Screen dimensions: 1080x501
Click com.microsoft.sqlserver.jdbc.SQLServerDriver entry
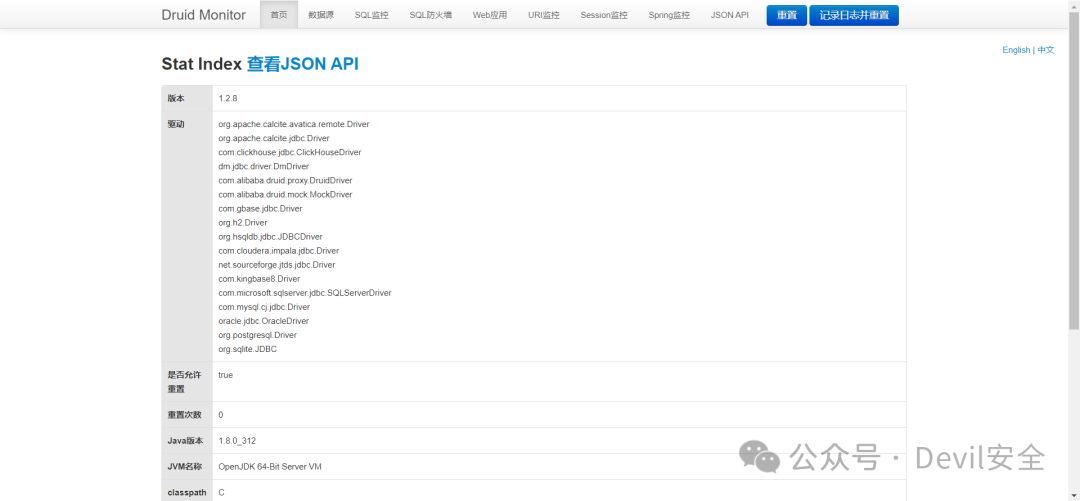coord(305,293)
